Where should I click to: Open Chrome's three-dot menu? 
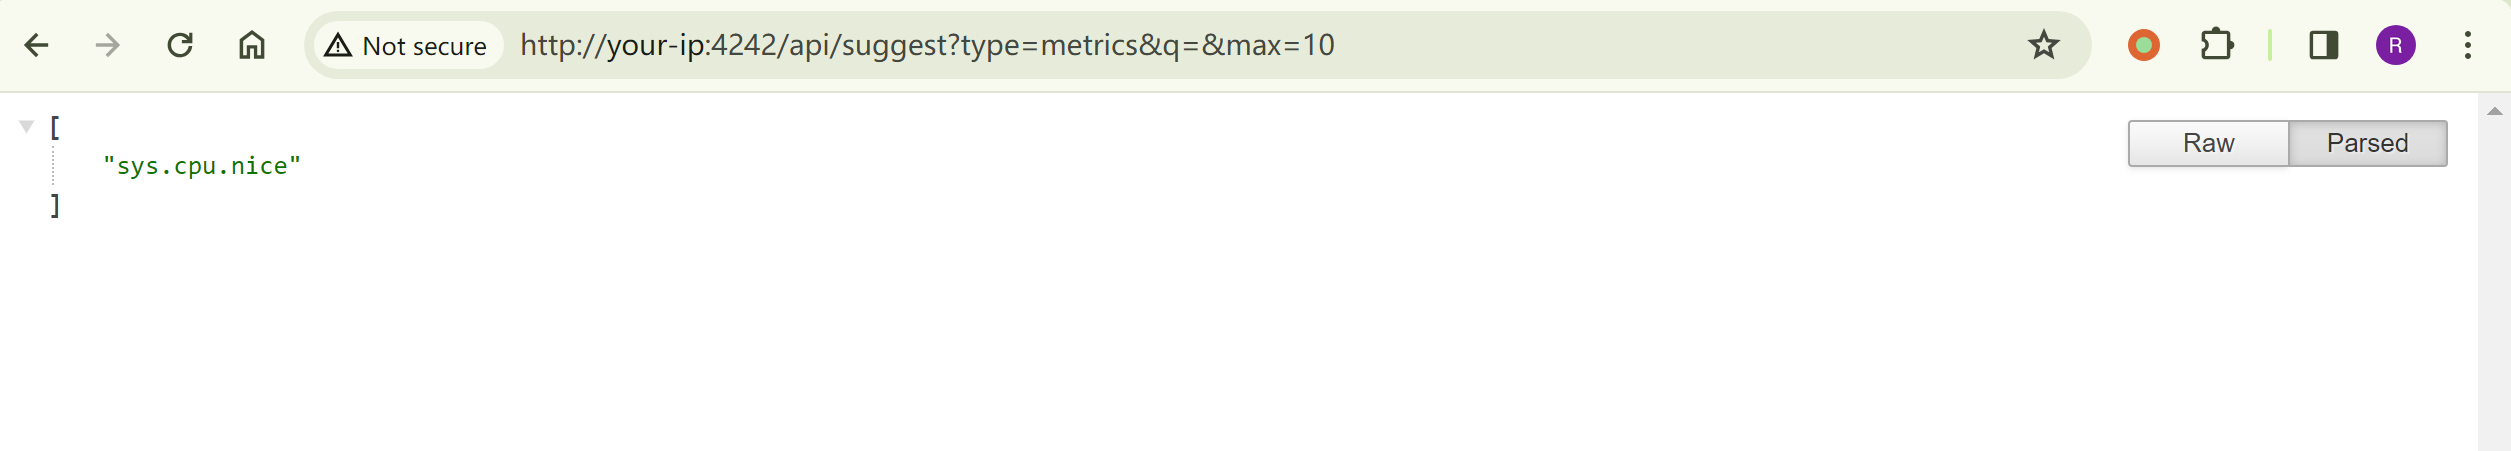2467,45
